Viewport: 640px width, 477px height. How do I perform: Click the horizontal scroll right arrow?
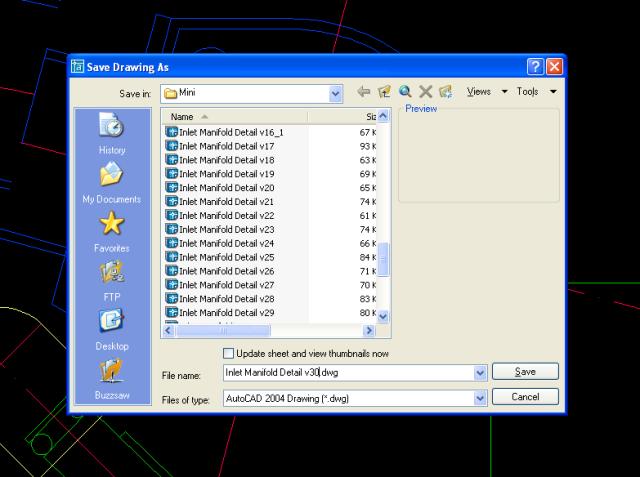pos(369,331)
